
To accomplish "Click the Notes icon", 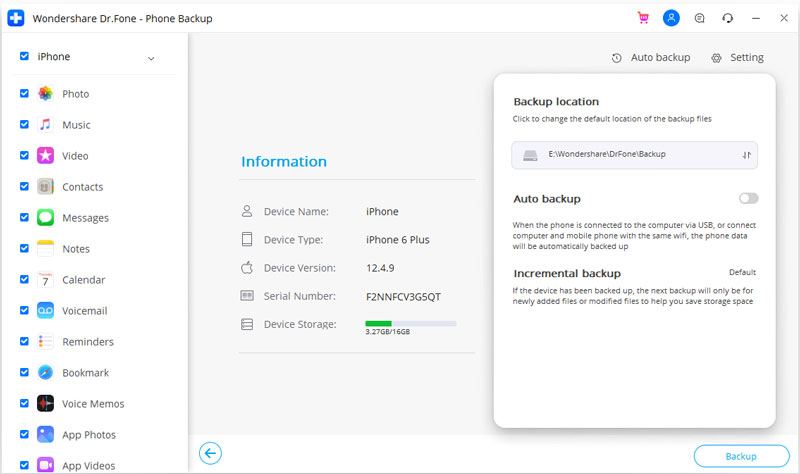I will click(x=45, y=248).
